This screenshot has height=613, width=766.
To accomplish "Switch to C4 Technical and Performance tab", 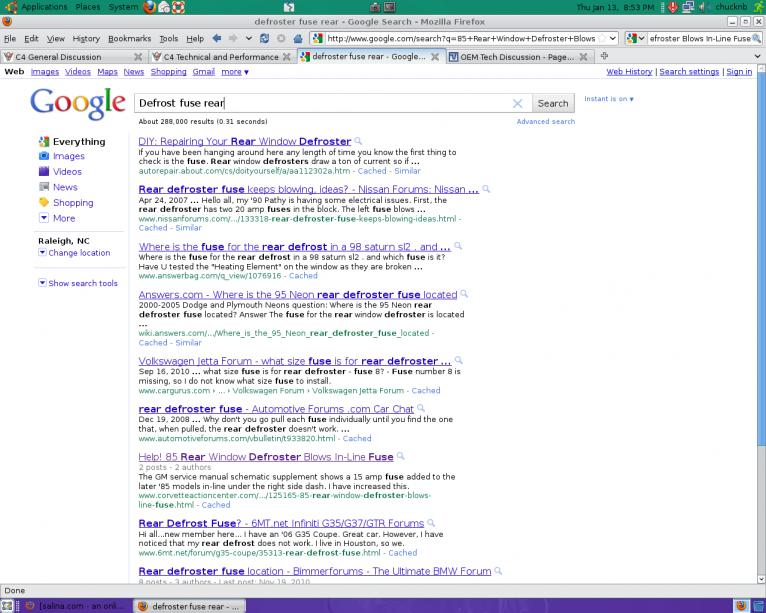I will pyautogui.click(x=221, y=57).
